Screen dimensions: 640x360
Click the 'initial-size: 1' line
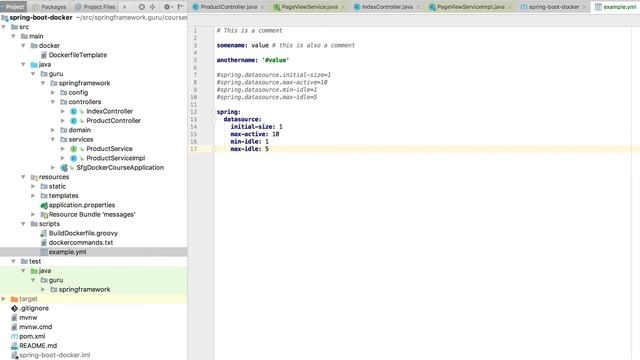(256, 127)
